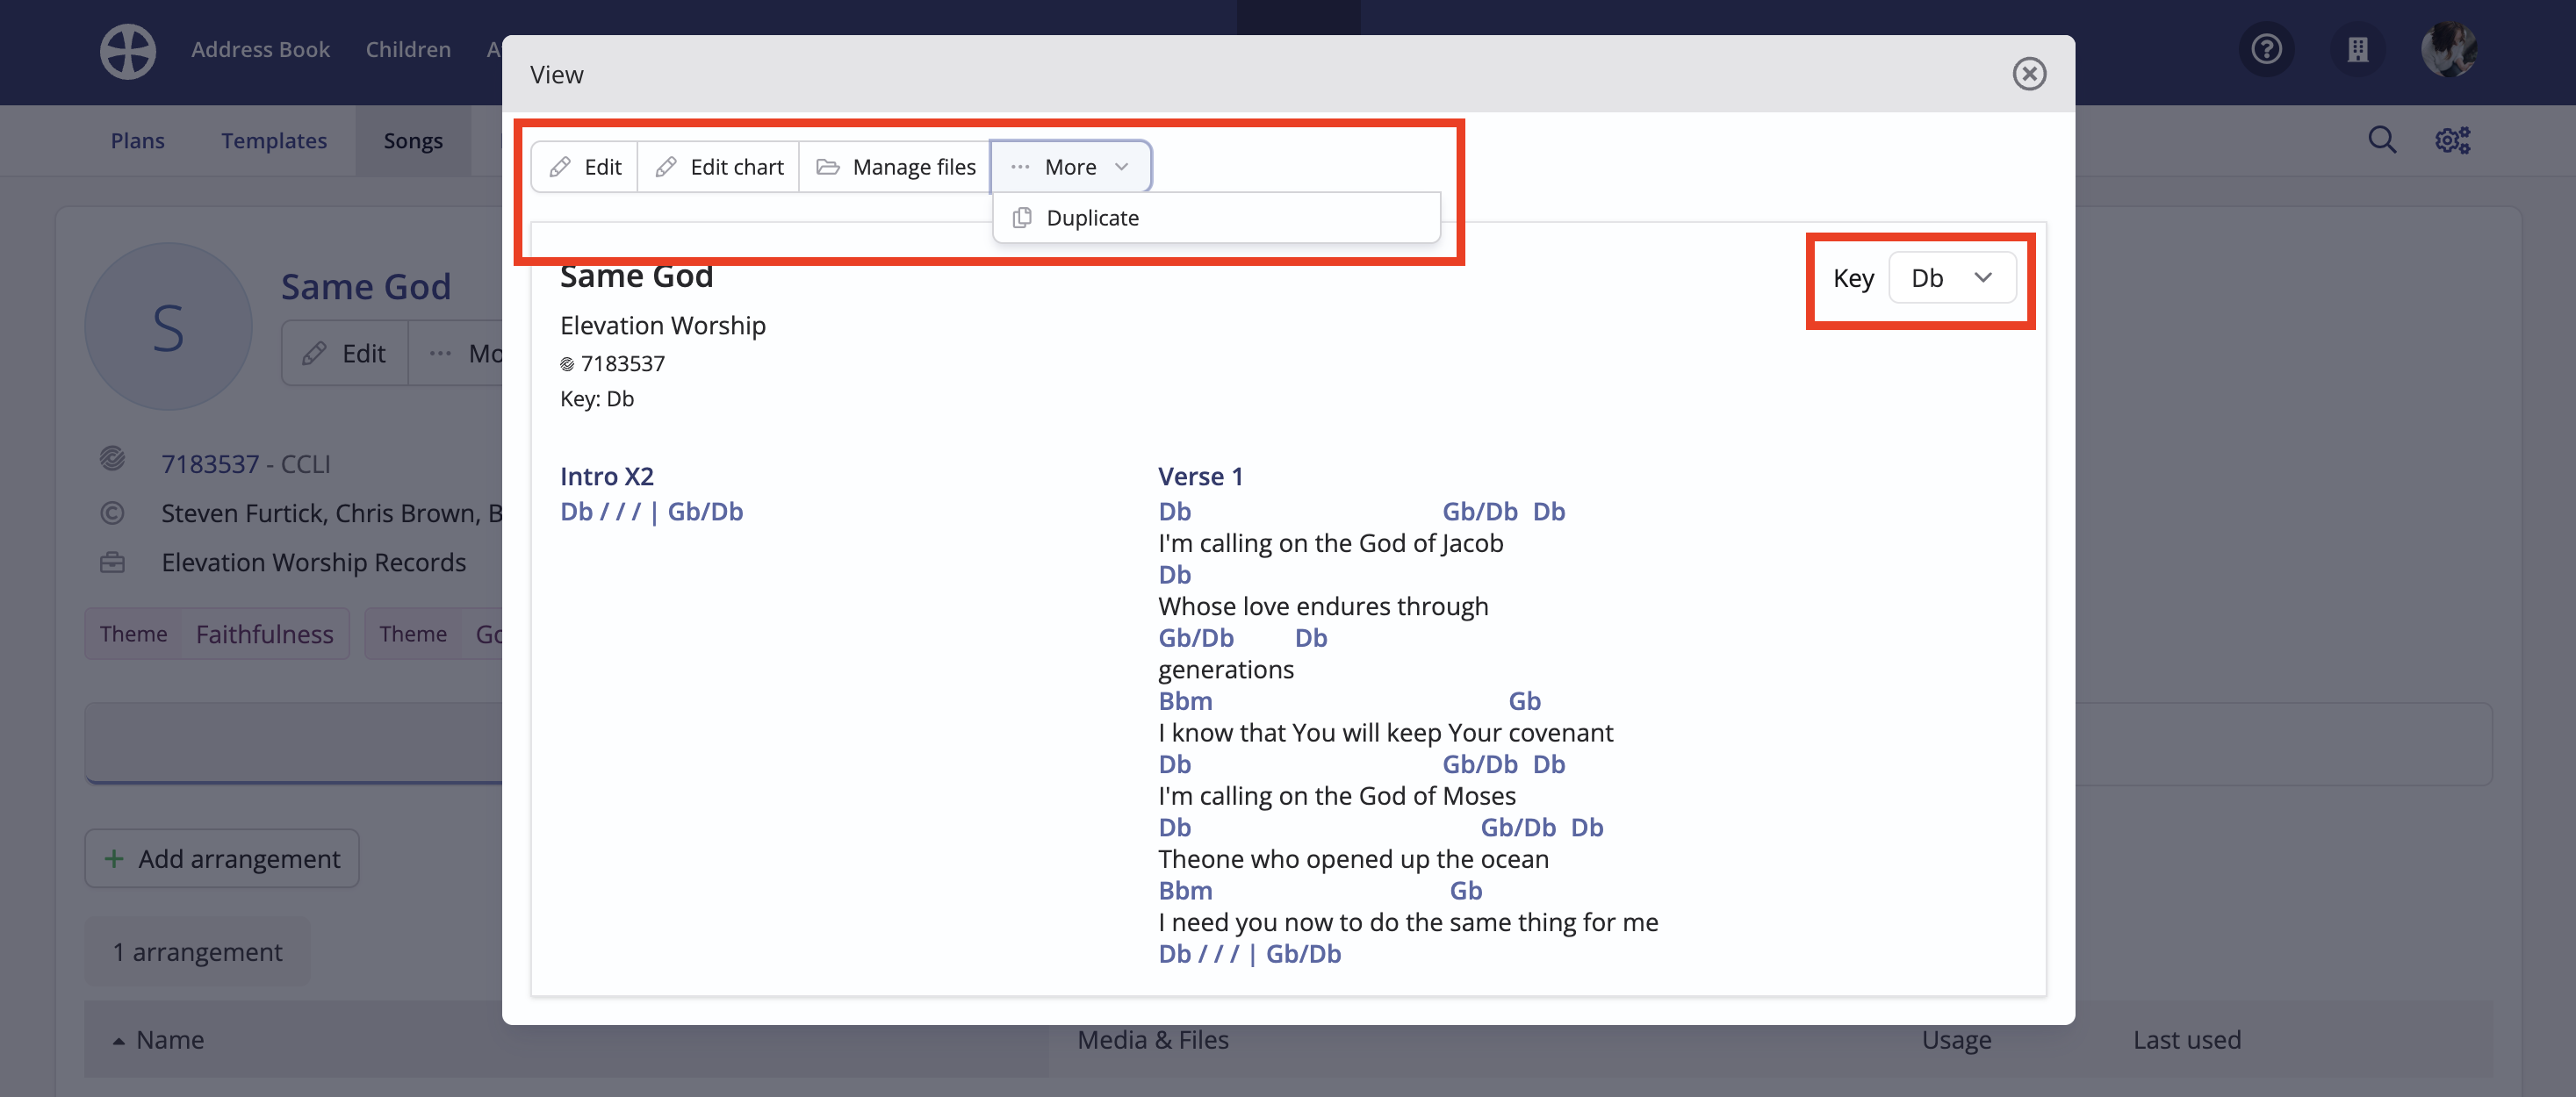The height and width of the screenshot is (1097, 2576).
Task: Click the plus icon on Add arrangement
Action: [x=114, y=859]
